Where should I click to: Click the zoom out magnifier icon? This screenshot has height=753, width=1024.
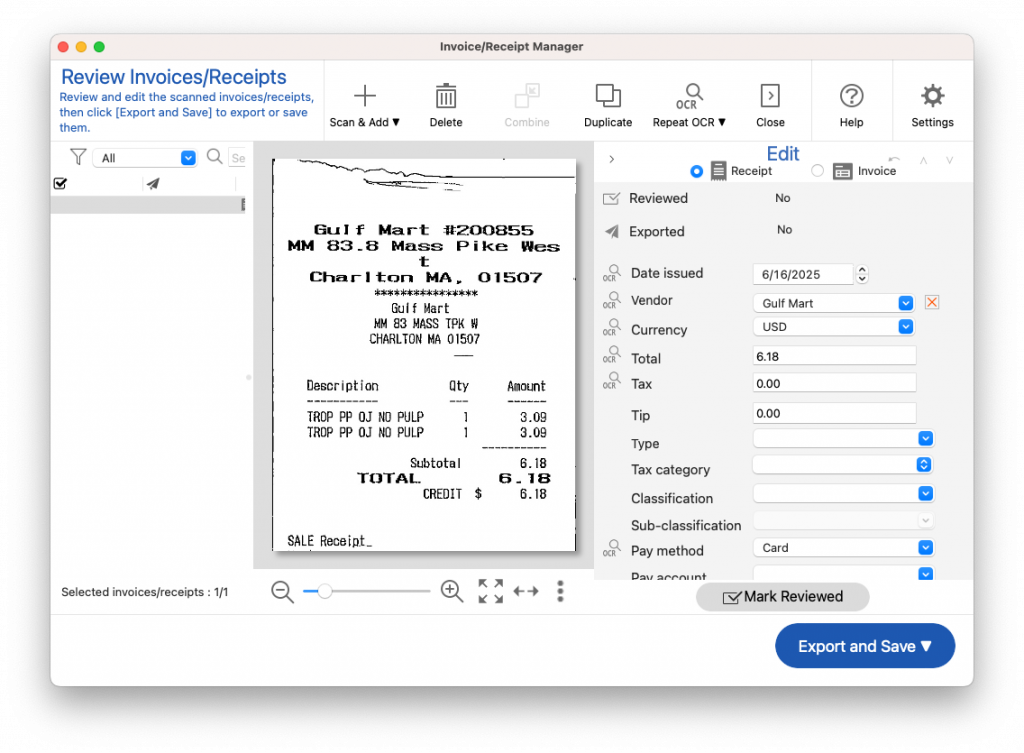(x=282, y=592)
